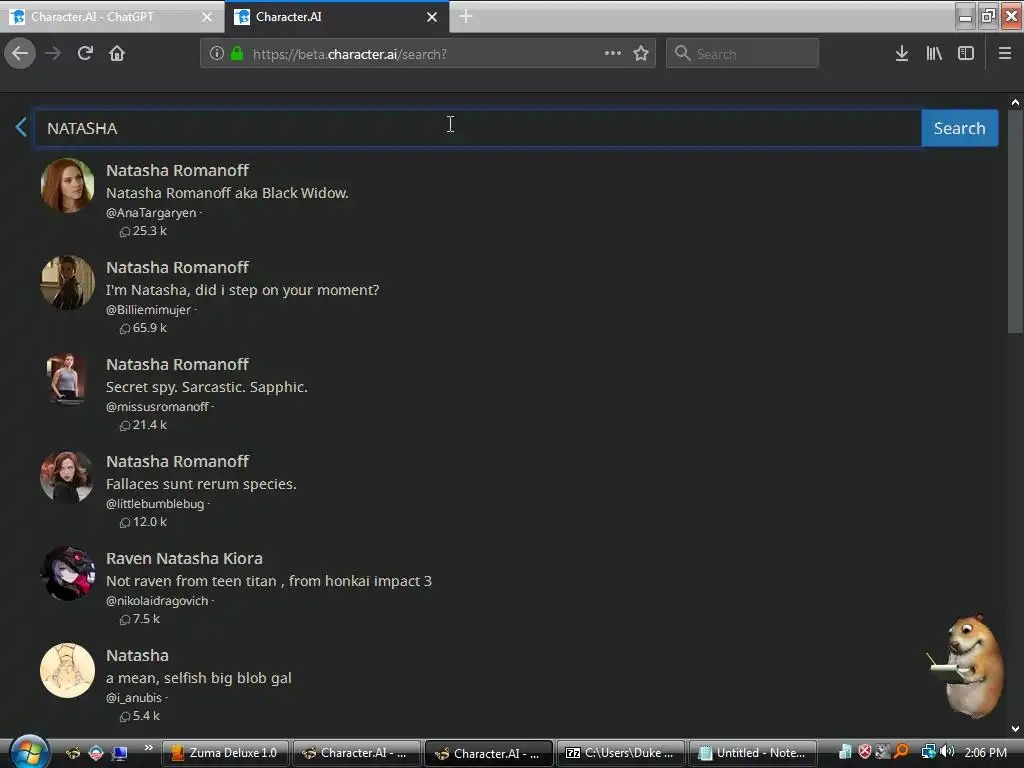Close the active Character.AI tab
Image resolution: width=1024 pixels, height=768 pixels.
[x=432, y=17]
